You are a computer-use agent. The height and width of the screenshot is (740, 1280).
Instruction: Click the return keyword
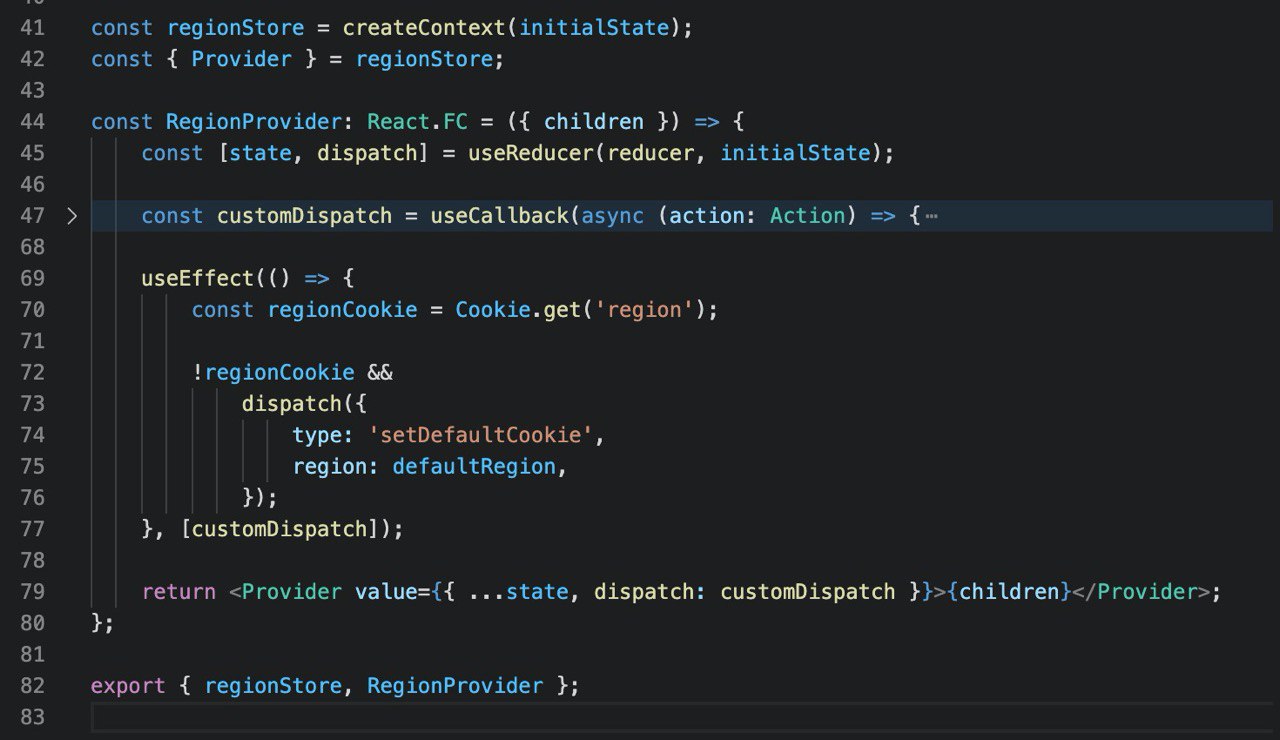(x=178, y=591)
